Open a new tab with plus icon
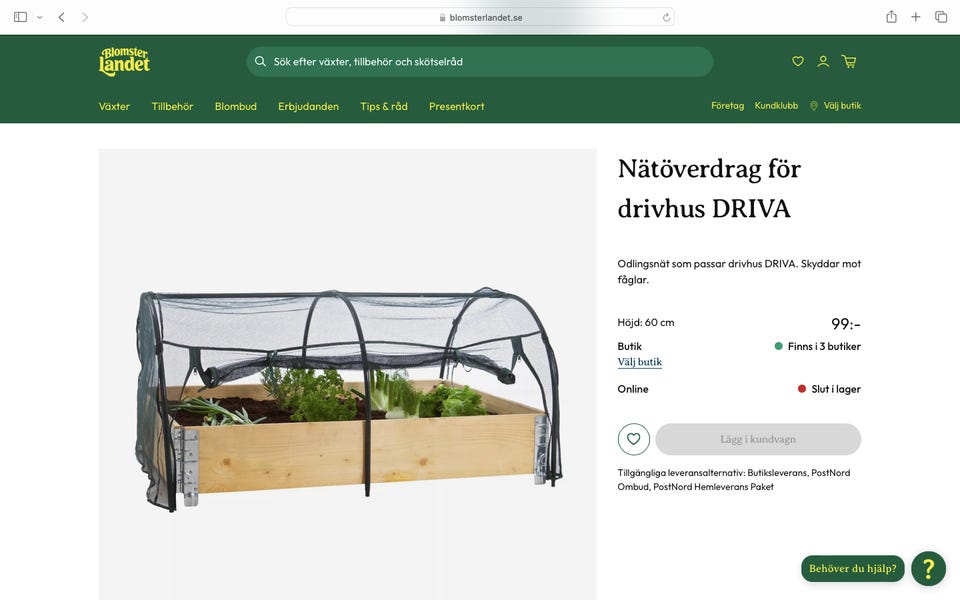Viewport: 960px width, 600px height. point(915,17)
